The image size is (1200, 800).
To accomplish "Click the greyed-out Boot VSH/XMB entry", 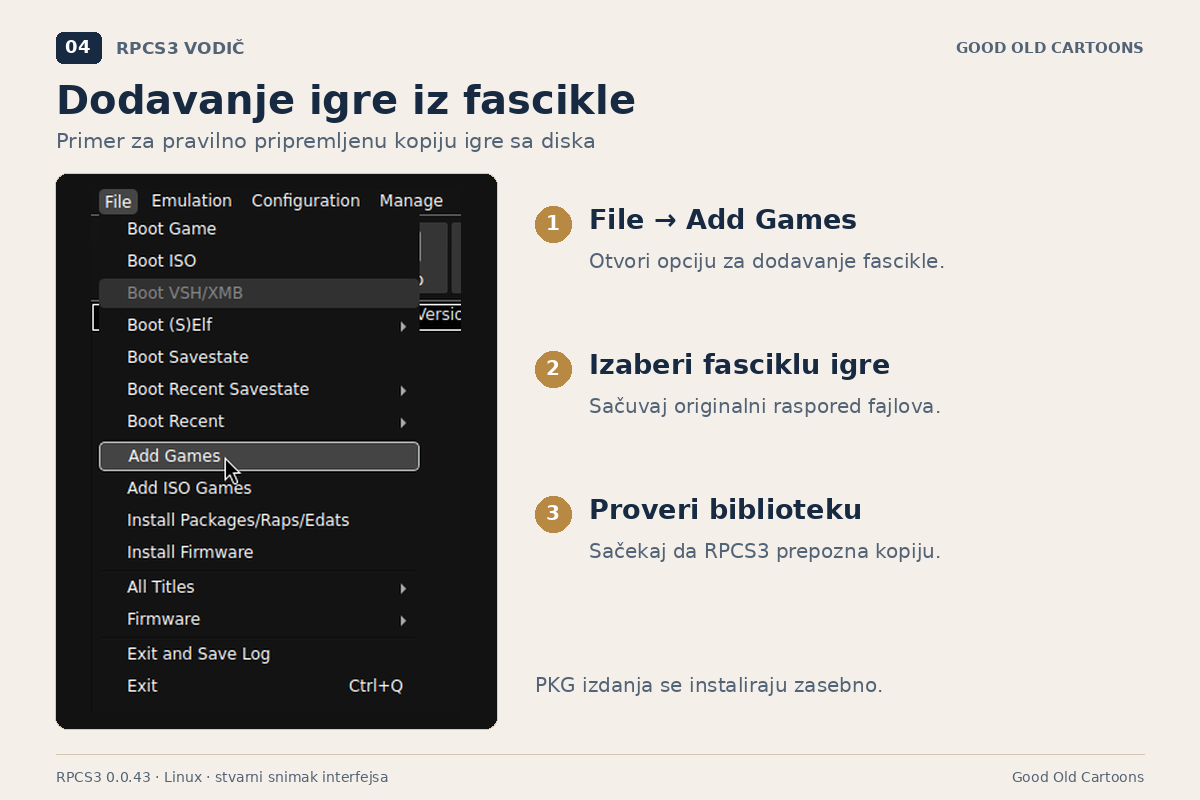I will coord(259,293).
